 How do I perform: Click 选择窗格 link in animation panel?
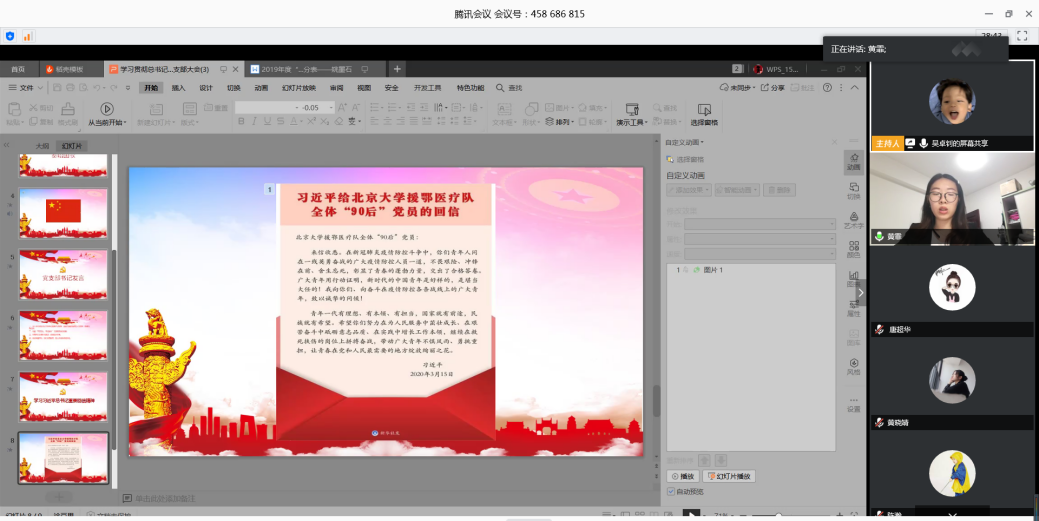[x=685, y=159]
